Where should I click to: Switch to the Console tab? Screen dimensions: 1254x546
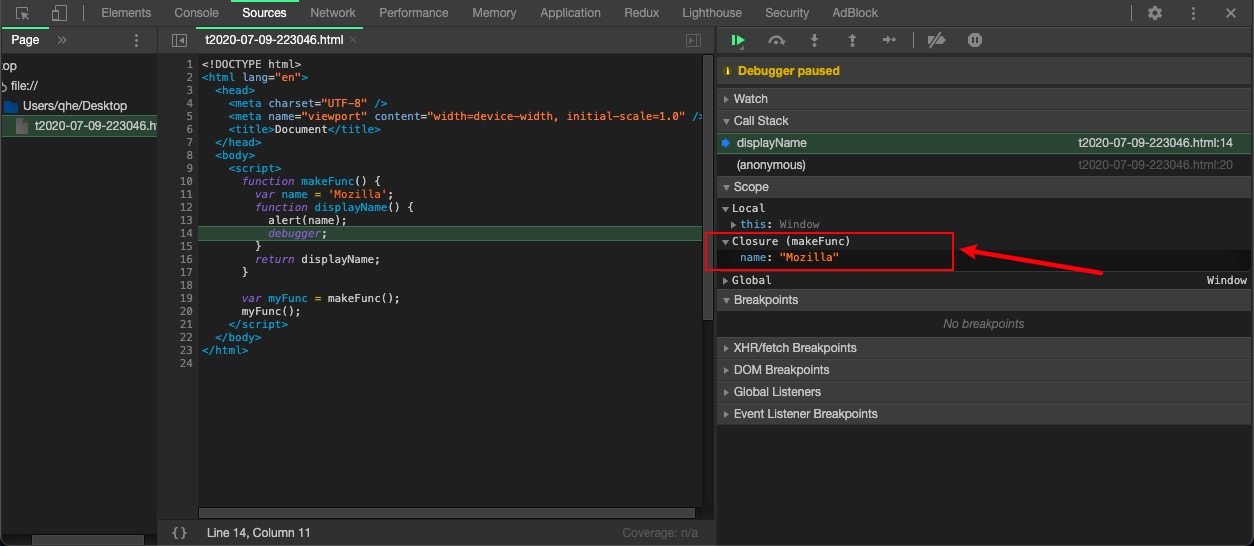[196, 13]
